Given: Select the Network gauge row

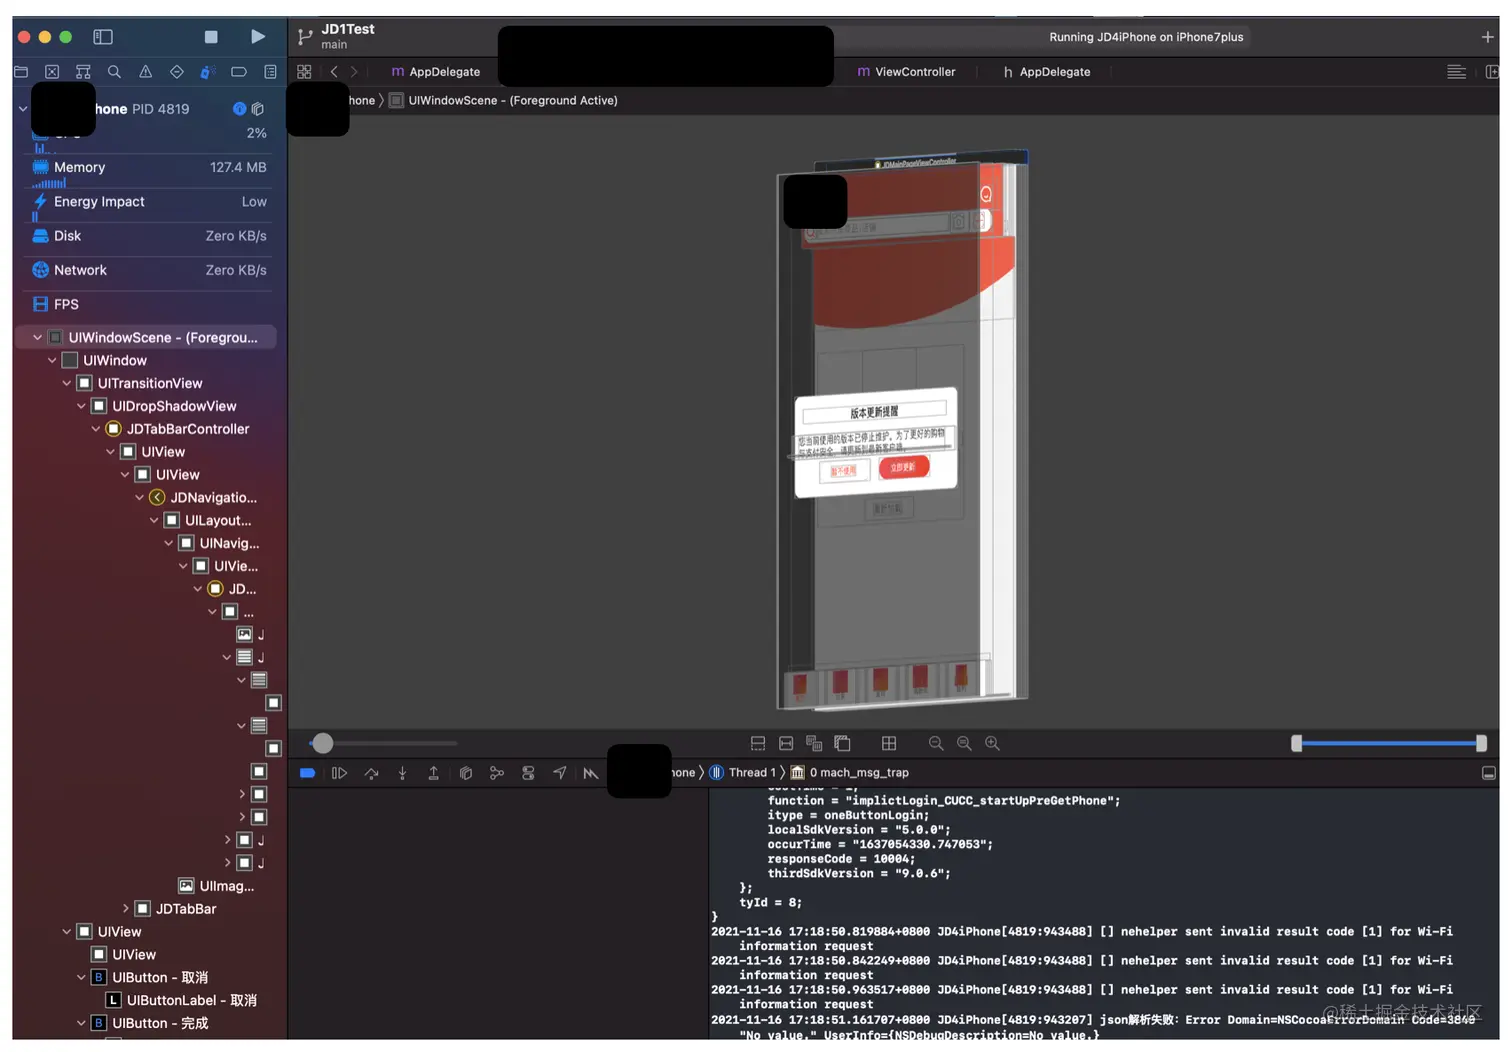Looking at the screenshot, I should (150, 270).
